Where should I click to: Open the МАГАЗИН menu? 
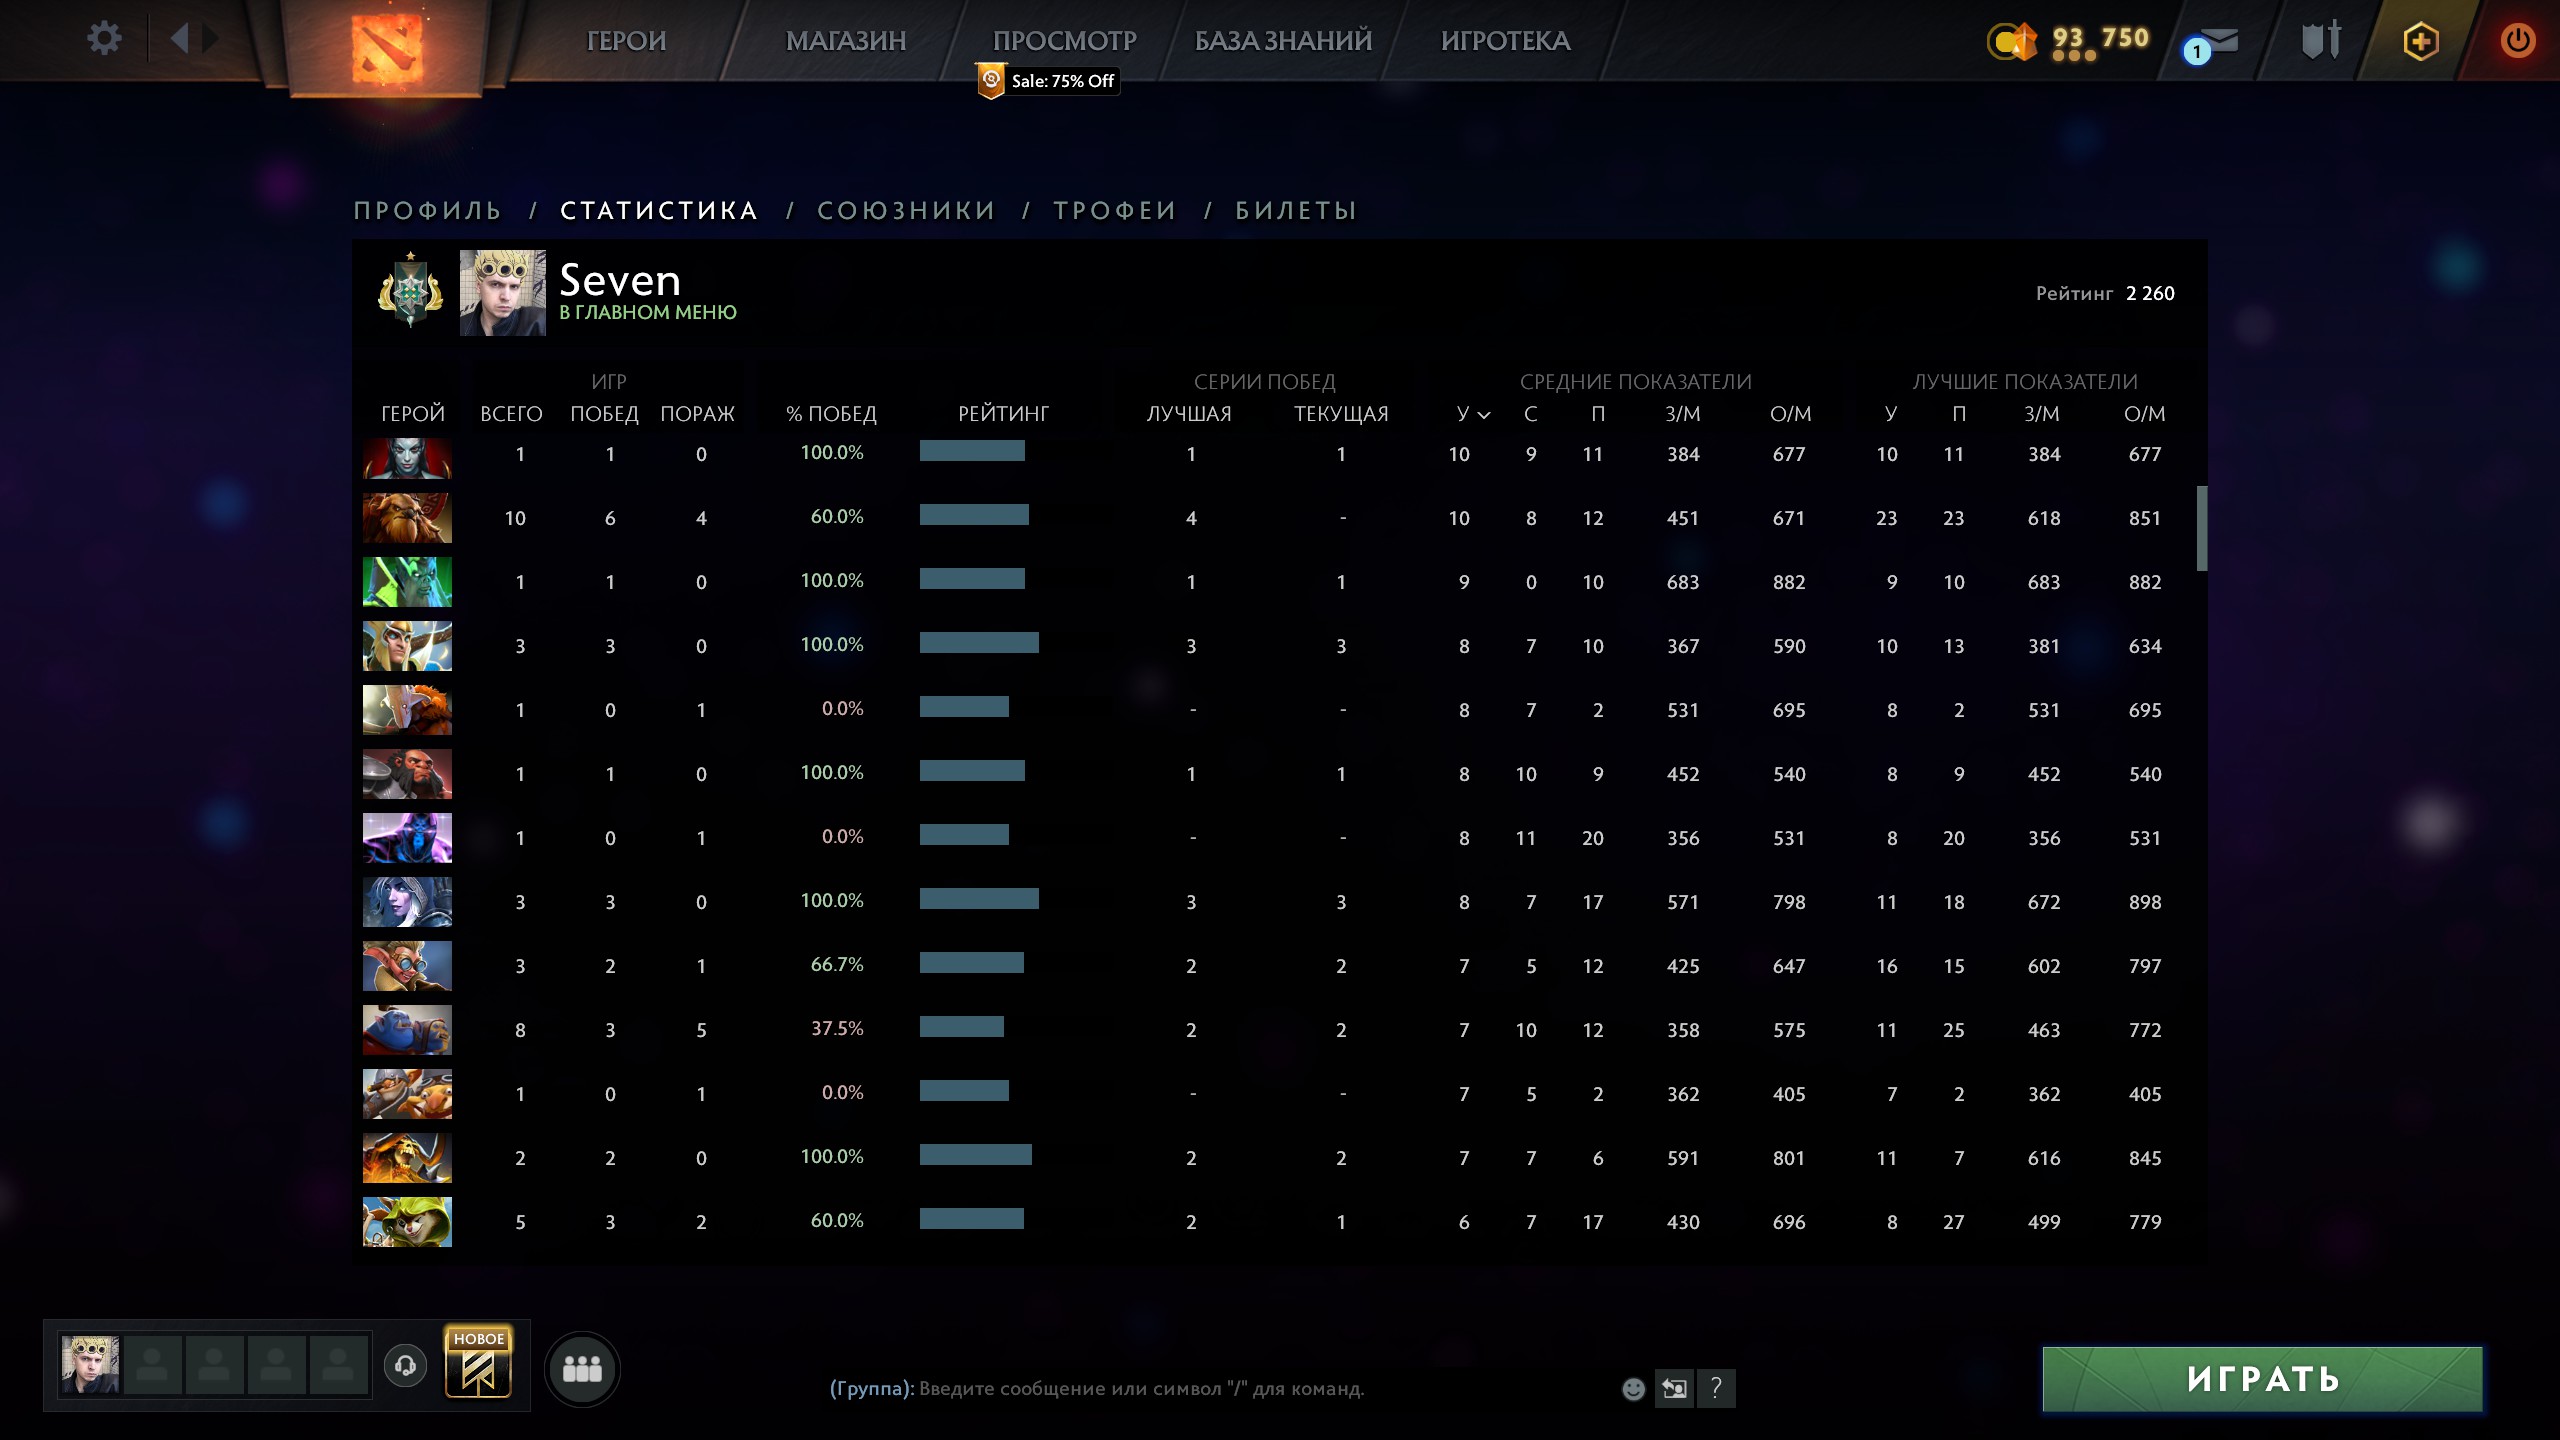[846, 41]
